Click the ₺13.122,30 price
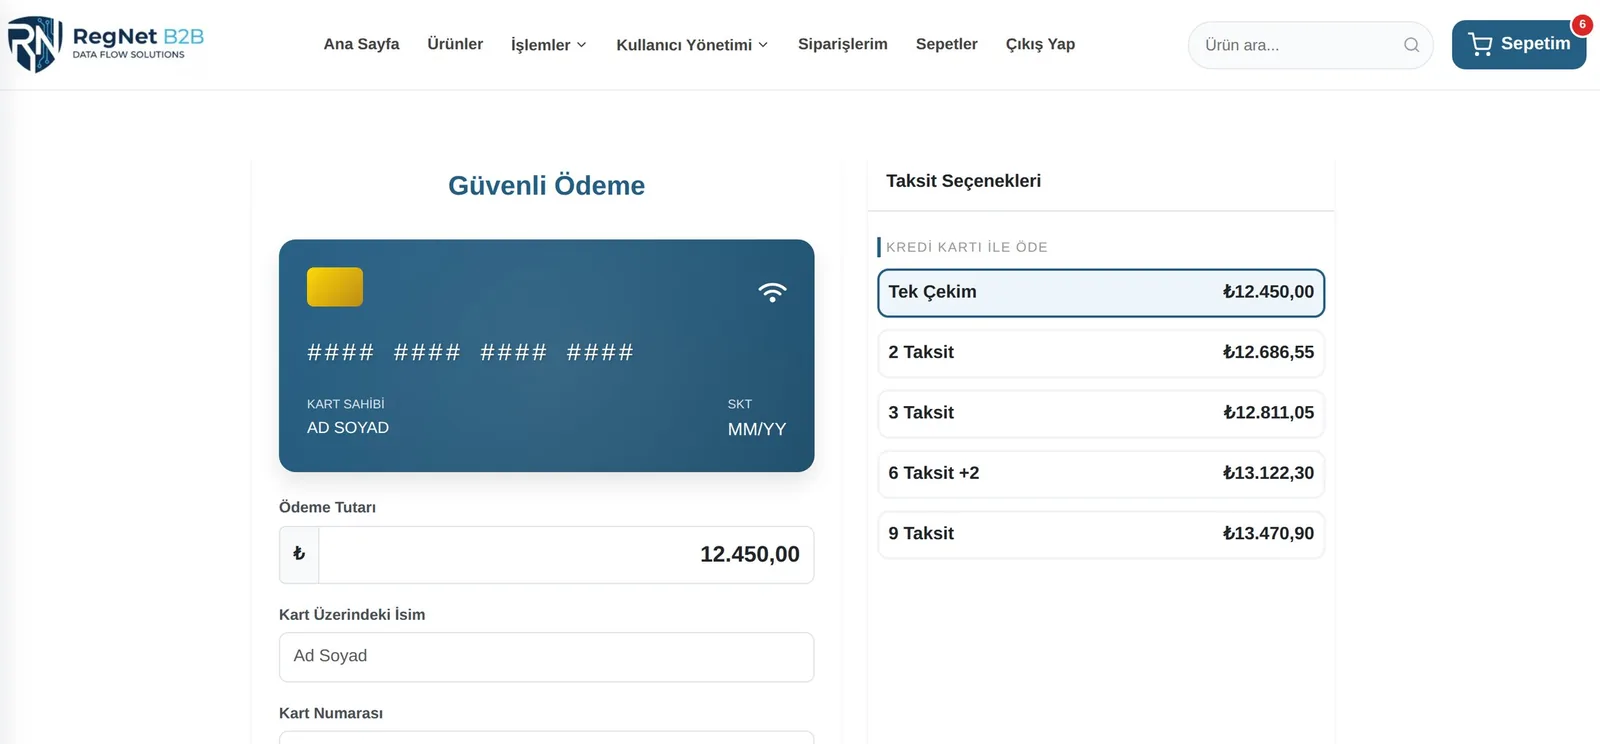The height and width of the screenshot is (744, 1600). 1268,474
